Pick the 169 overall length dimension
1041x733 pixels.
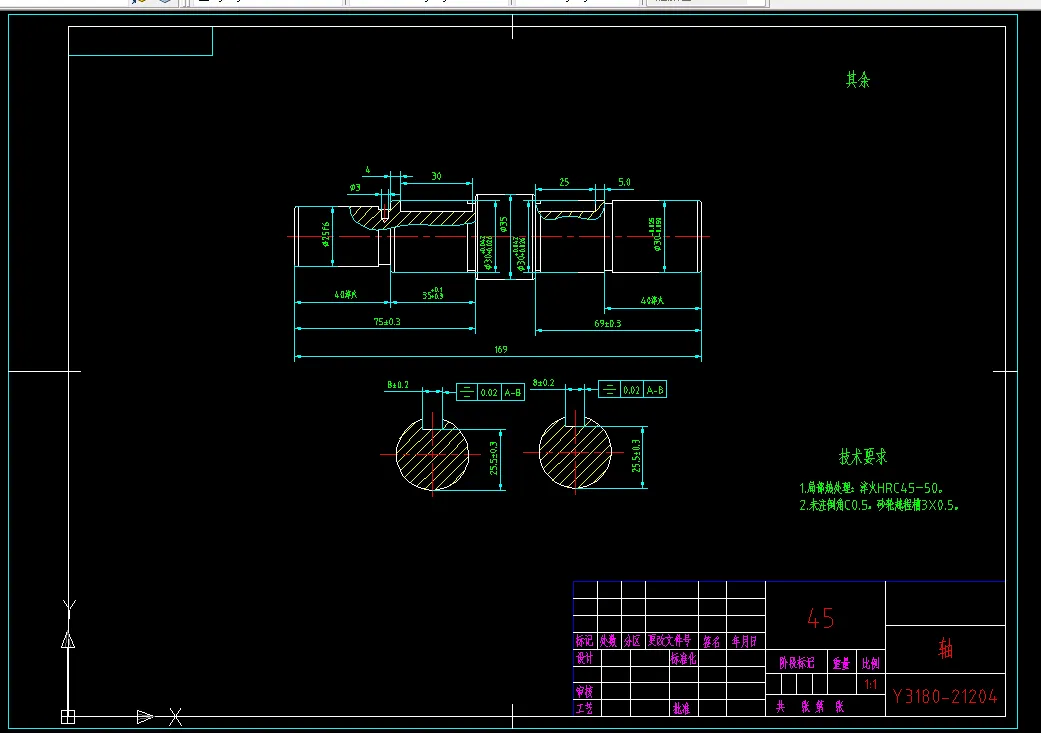(501, 349)
